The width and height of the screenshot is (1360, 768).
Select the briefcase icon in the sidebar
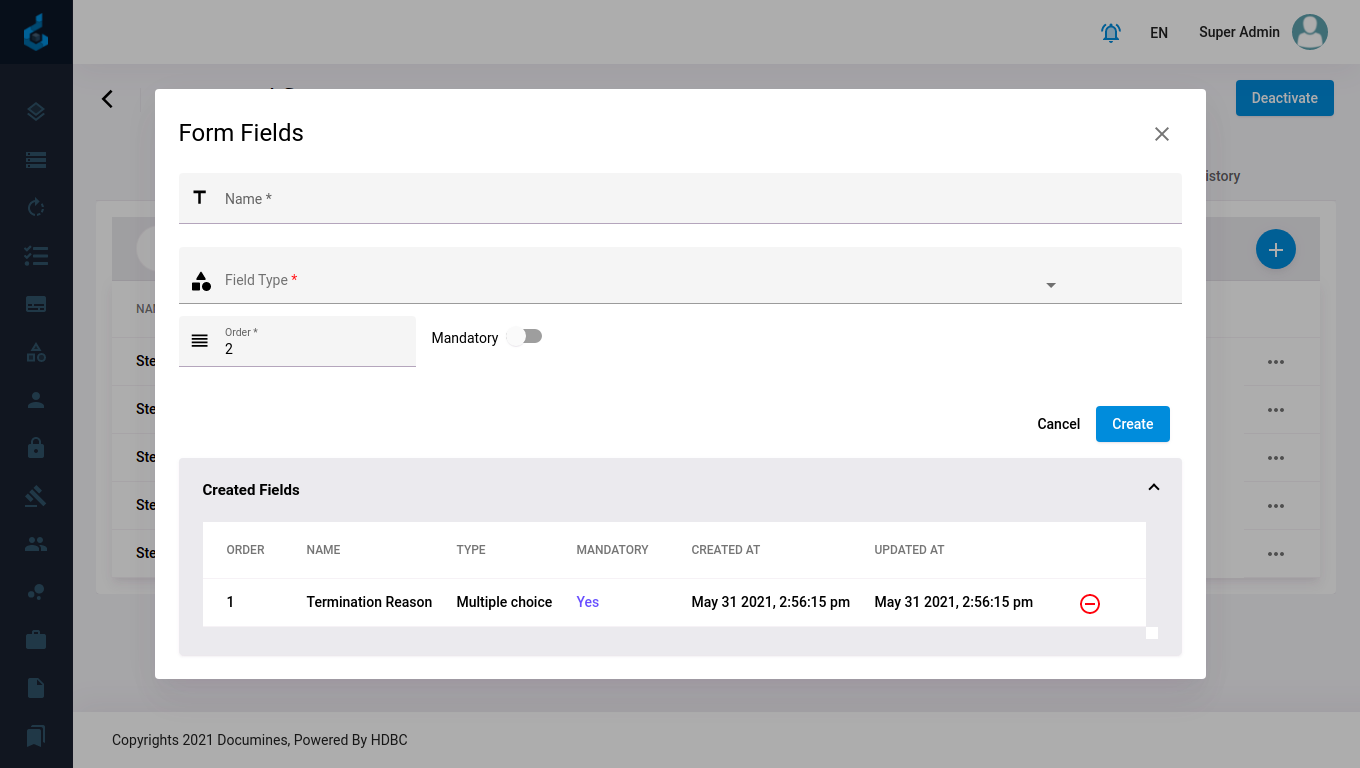tap(36, 640)
